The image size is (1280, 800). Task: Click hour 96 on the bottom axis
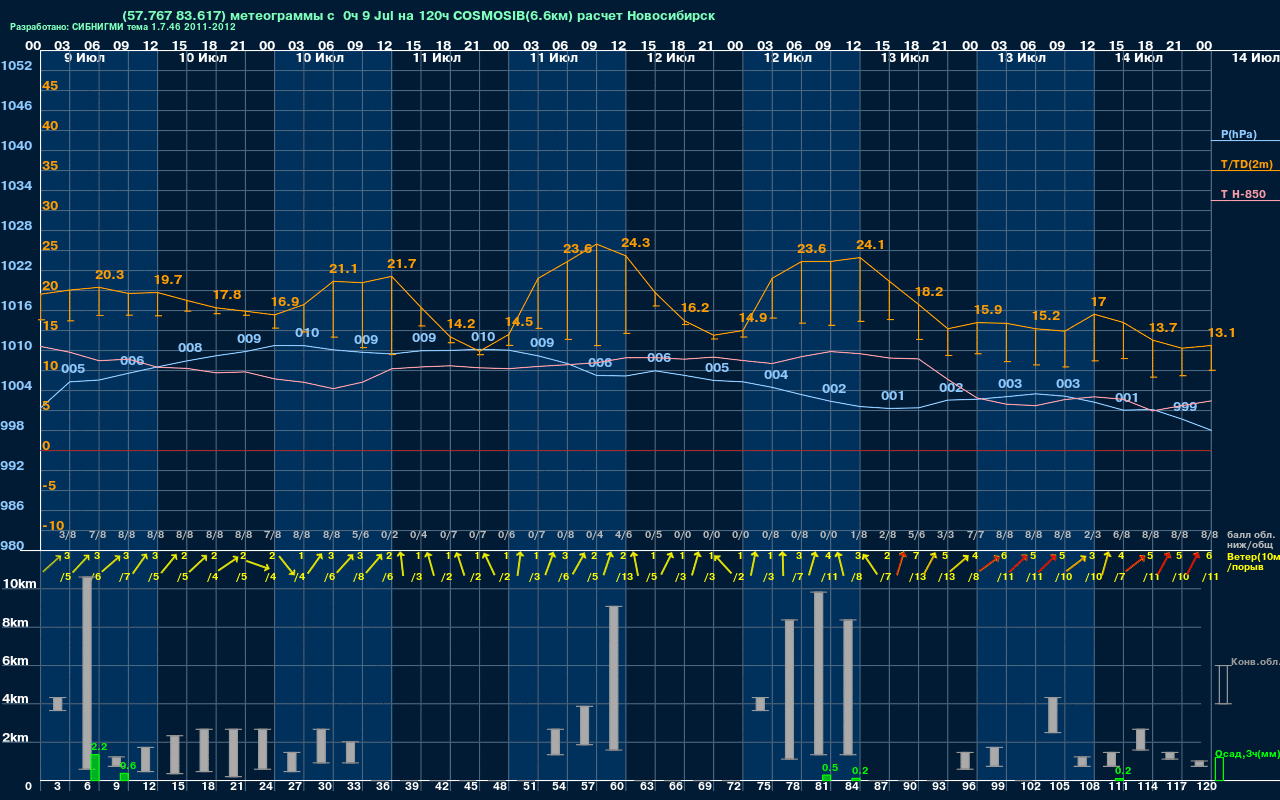pyautogui.click(x=968, y=787)
